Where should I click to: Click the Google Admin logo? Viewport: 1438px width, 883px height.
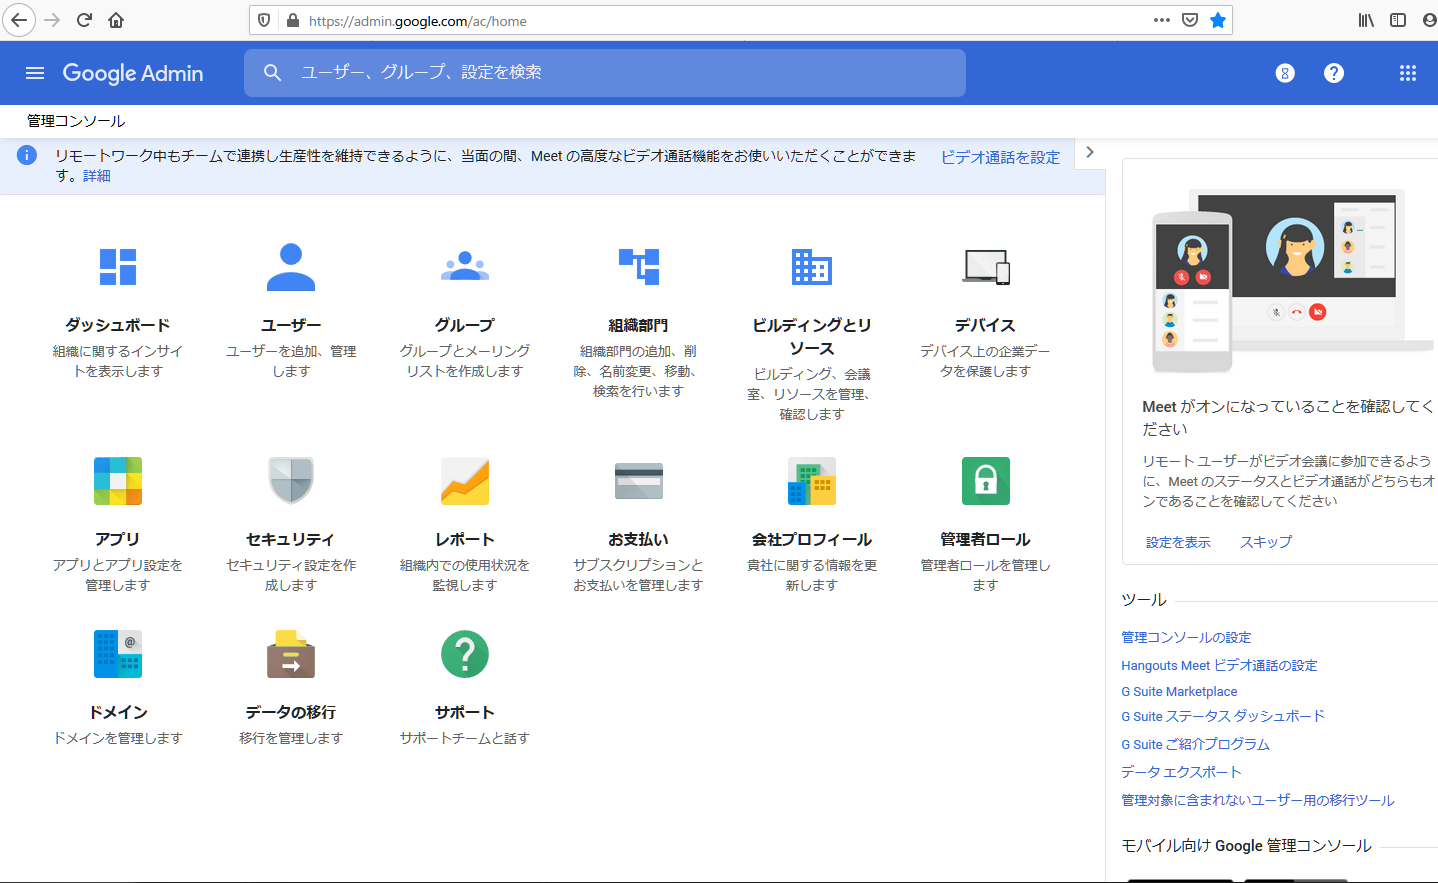coord(133,73)
